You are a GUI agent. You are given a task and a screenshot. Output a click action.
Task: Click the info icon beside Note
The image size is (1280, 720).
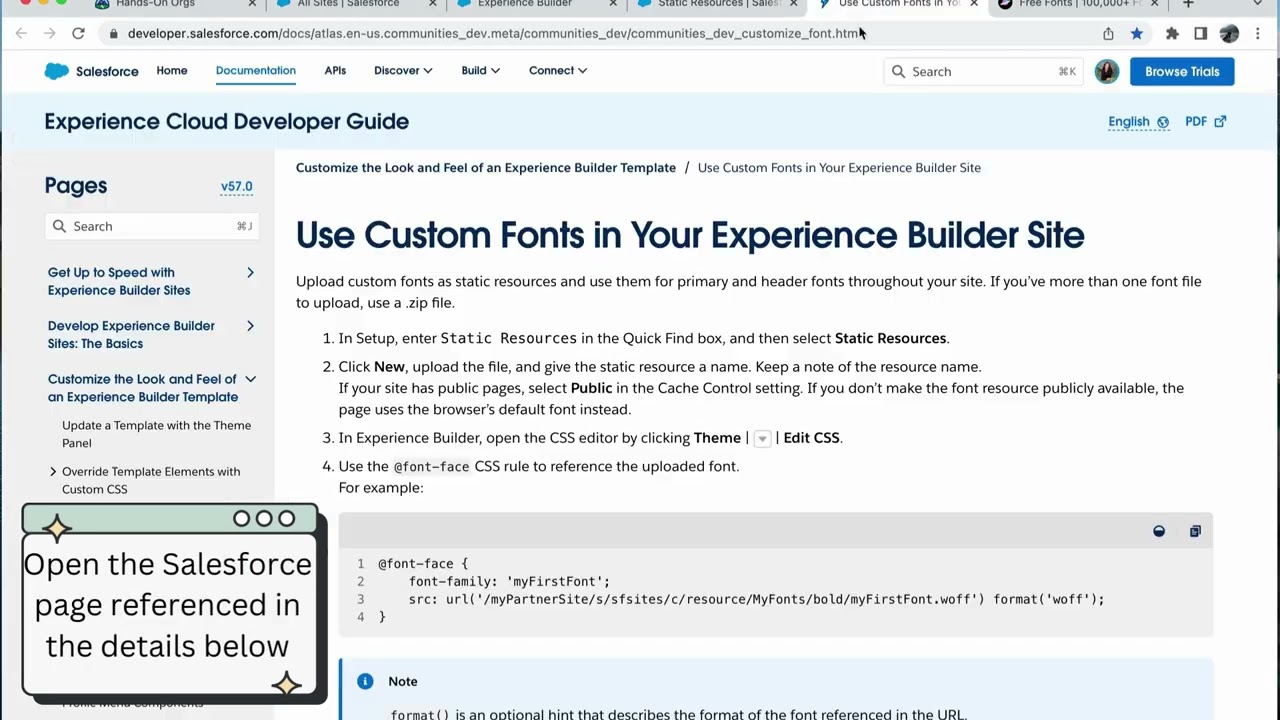tap(365, 681)
